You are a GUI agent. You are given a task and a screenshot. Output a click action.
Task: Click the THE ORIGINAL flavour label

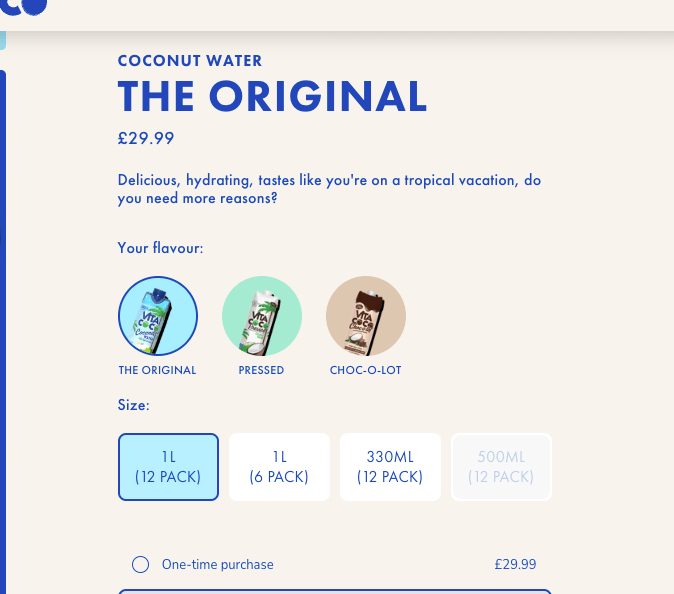[157, 370]
